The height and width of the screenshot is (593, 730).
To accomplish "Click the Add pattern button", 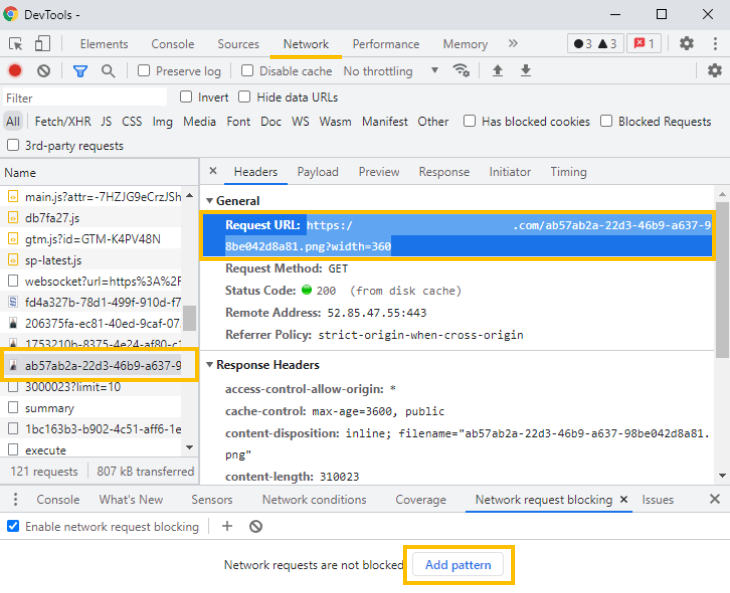I will point(458,565).
